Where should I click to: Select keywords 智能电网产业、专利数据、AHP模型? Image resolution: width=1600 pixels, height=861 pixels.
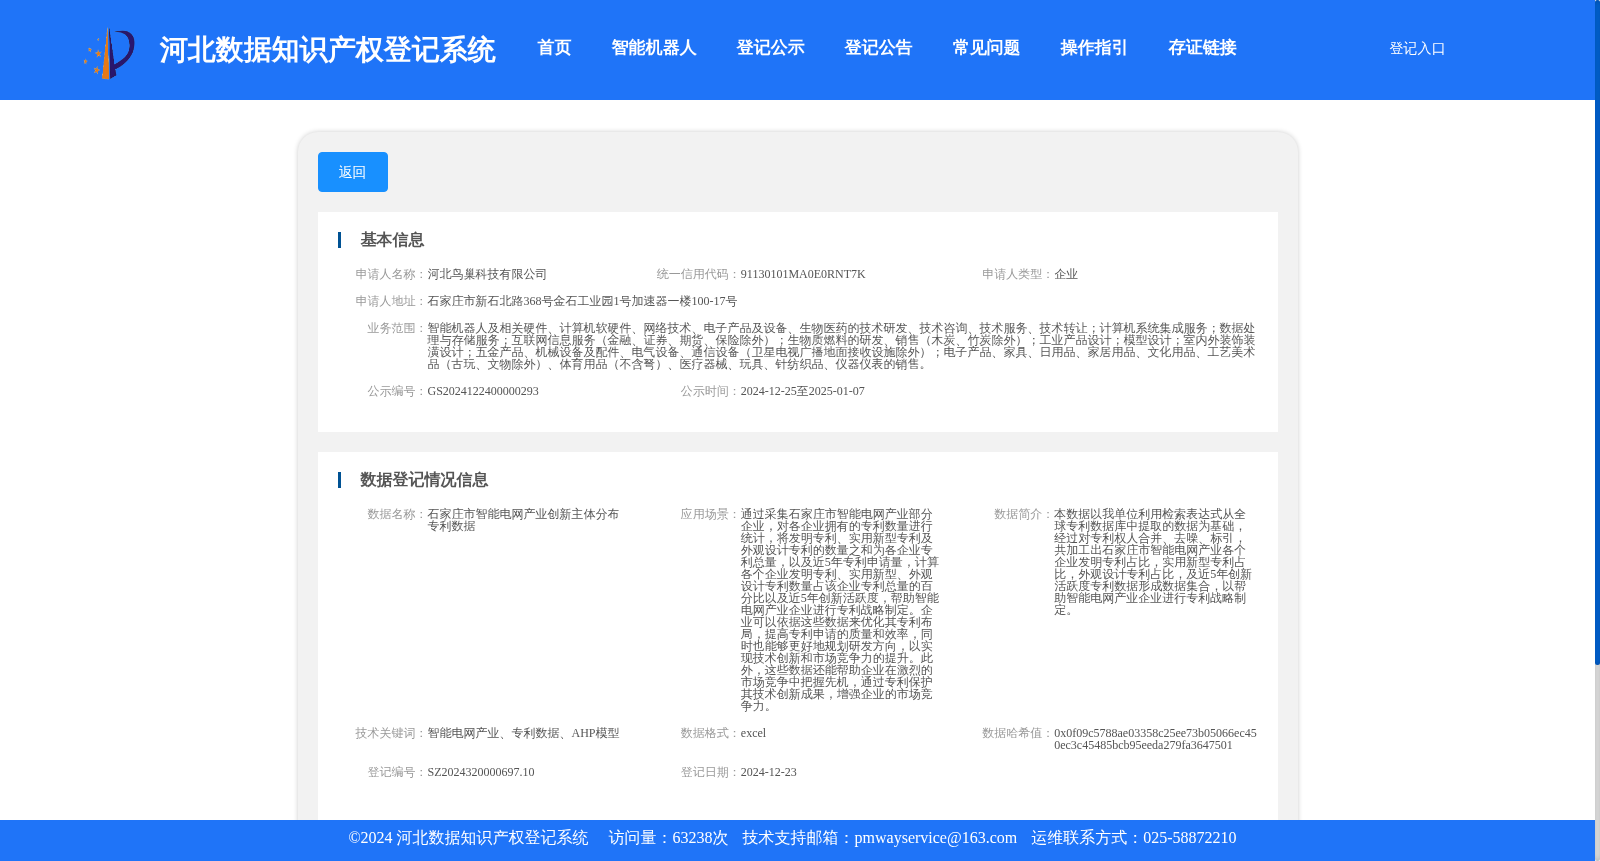click(x=523, y=733)
